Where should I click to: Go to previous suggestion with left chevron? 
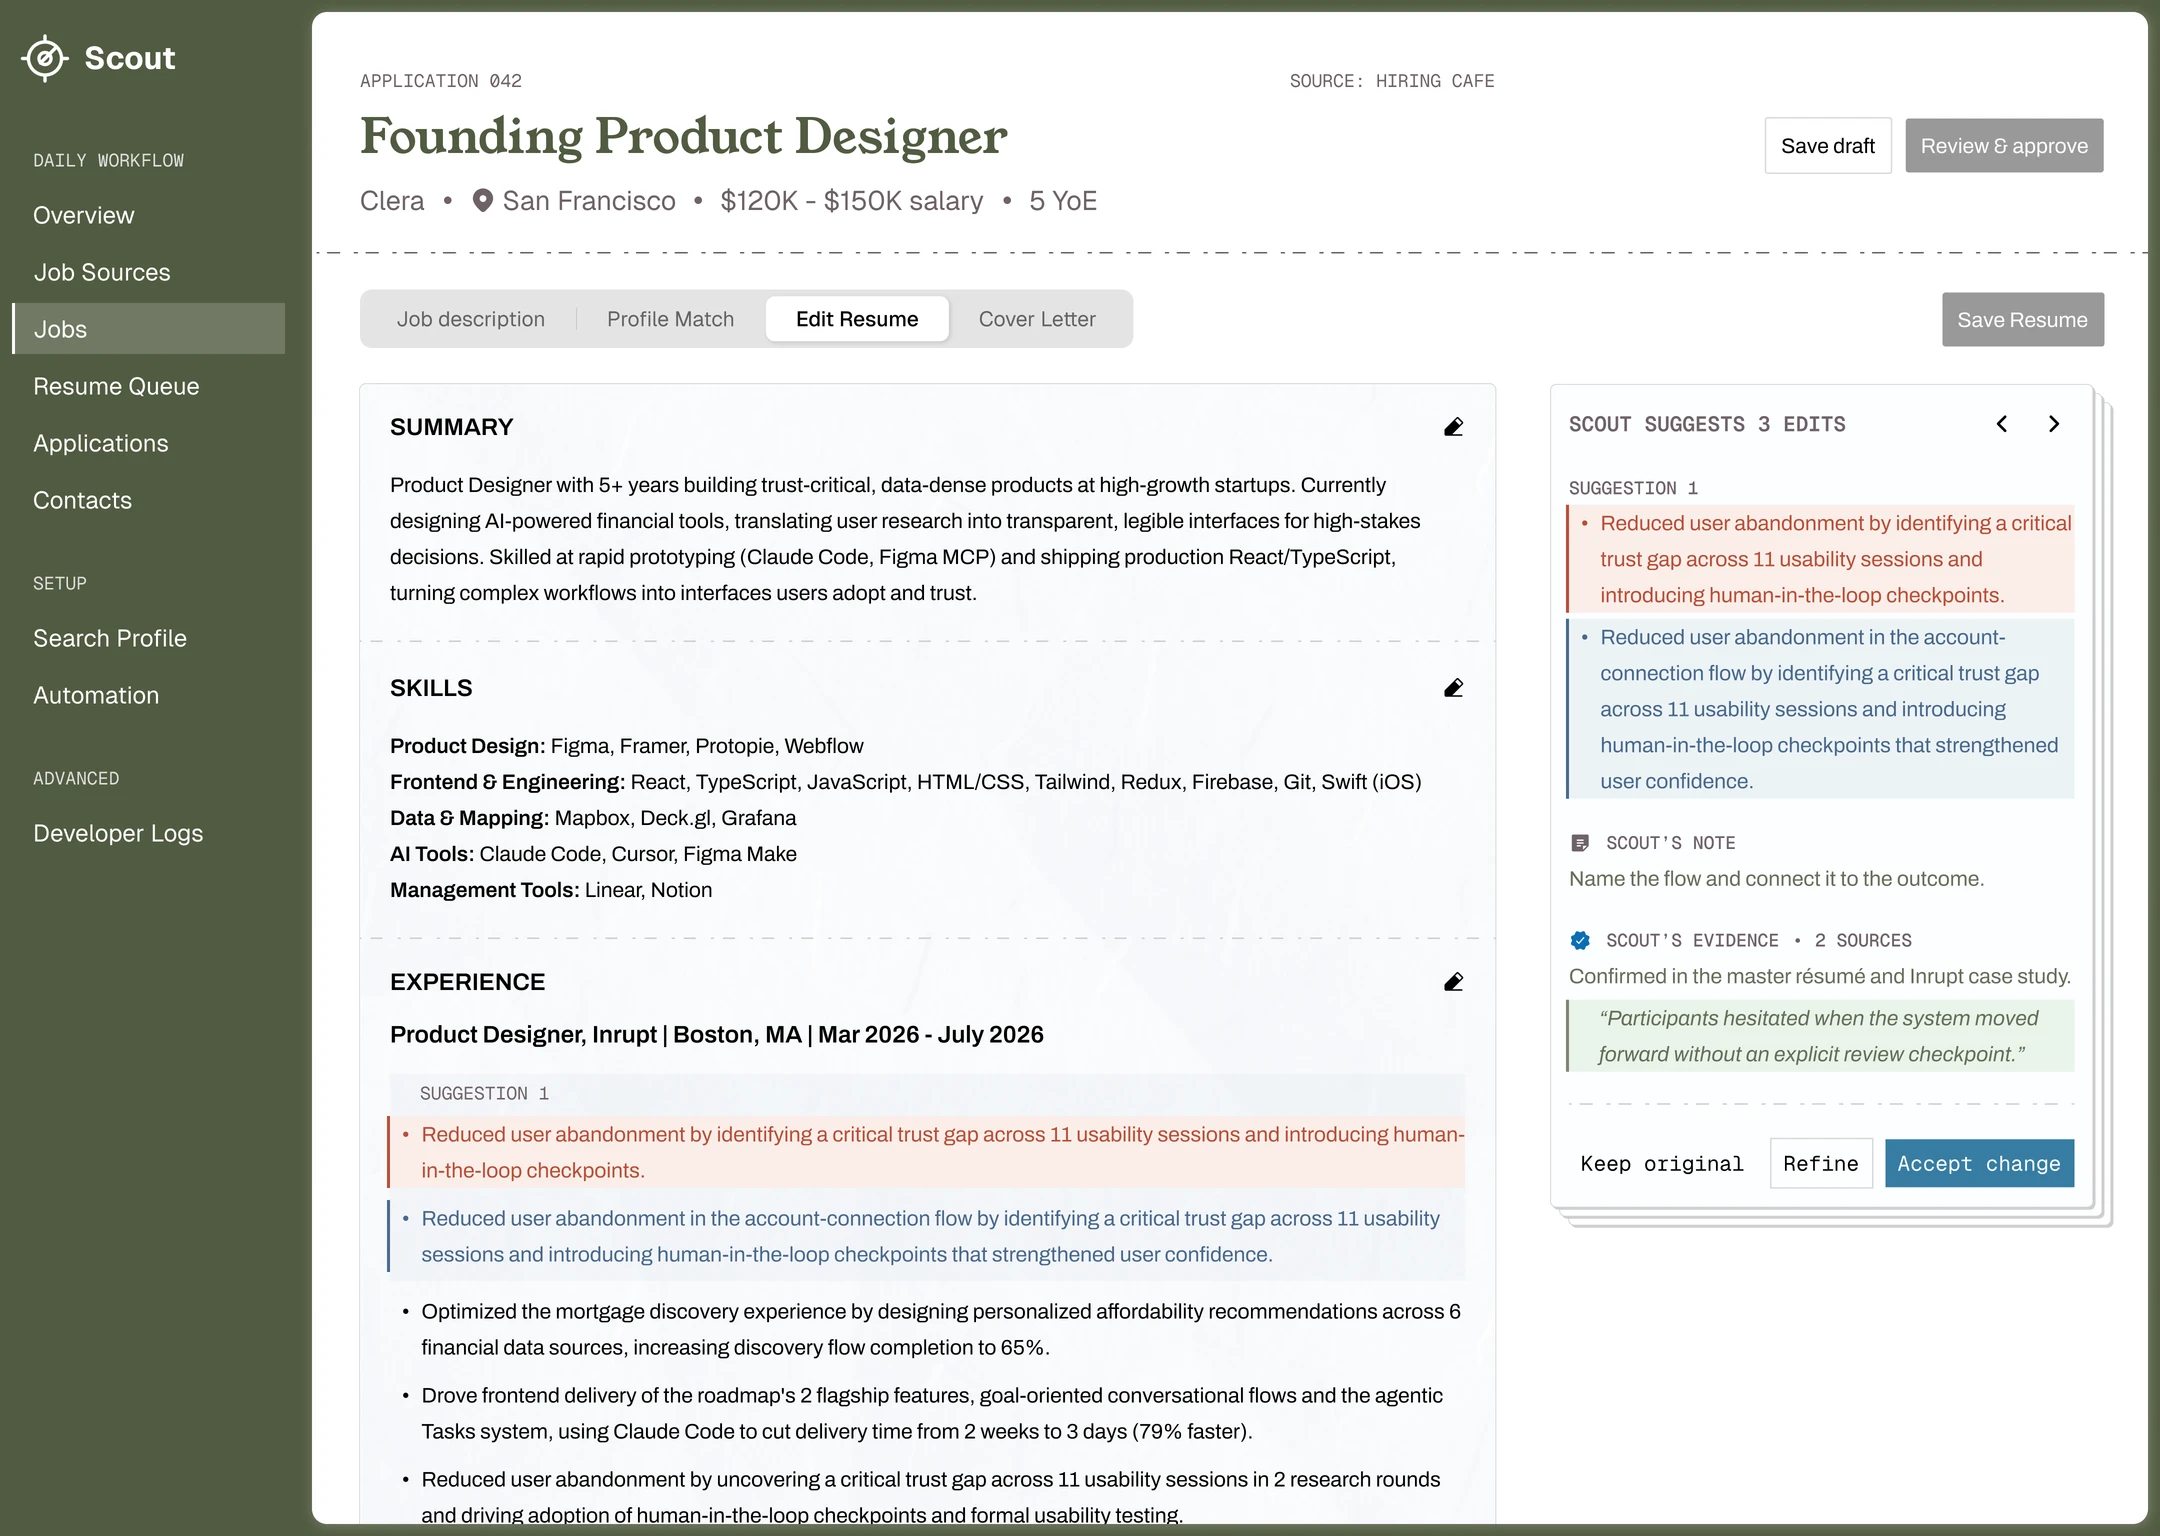click(x=2002, y=424)
